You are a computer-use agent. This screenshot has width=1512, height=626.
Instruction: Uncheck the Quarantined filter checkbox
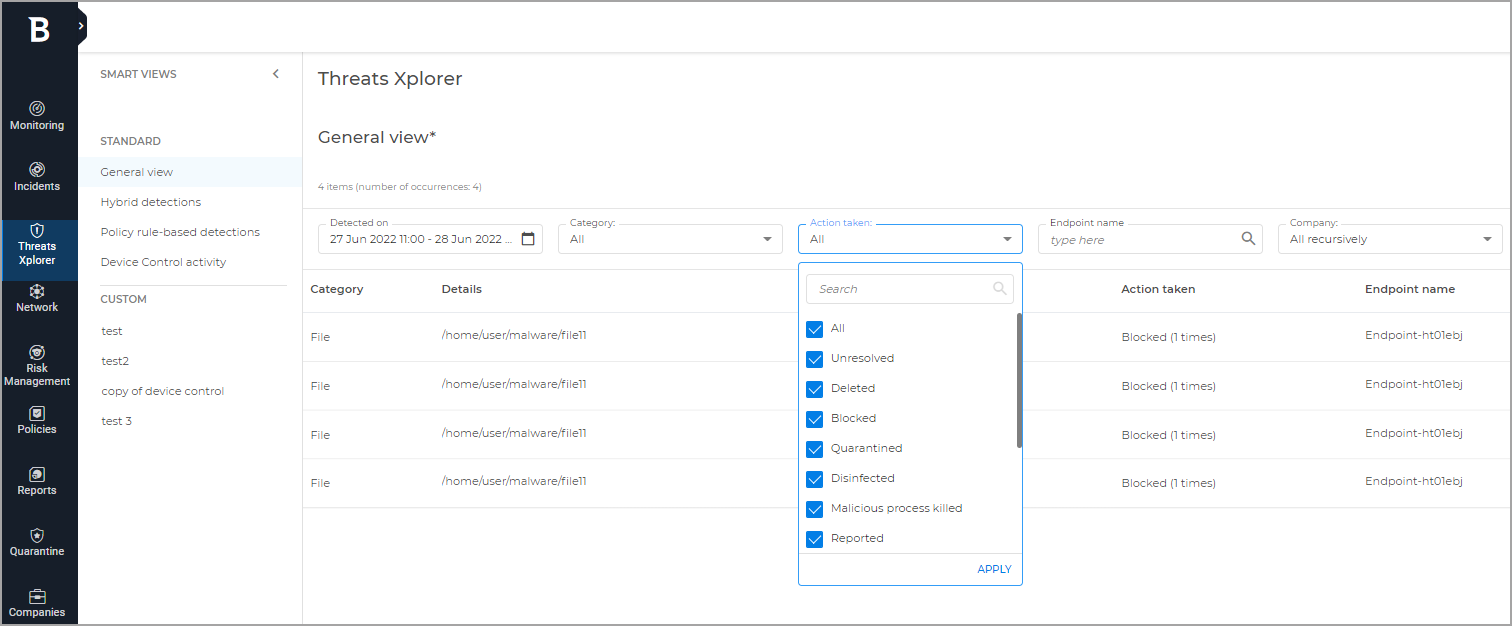coord(814,448)
